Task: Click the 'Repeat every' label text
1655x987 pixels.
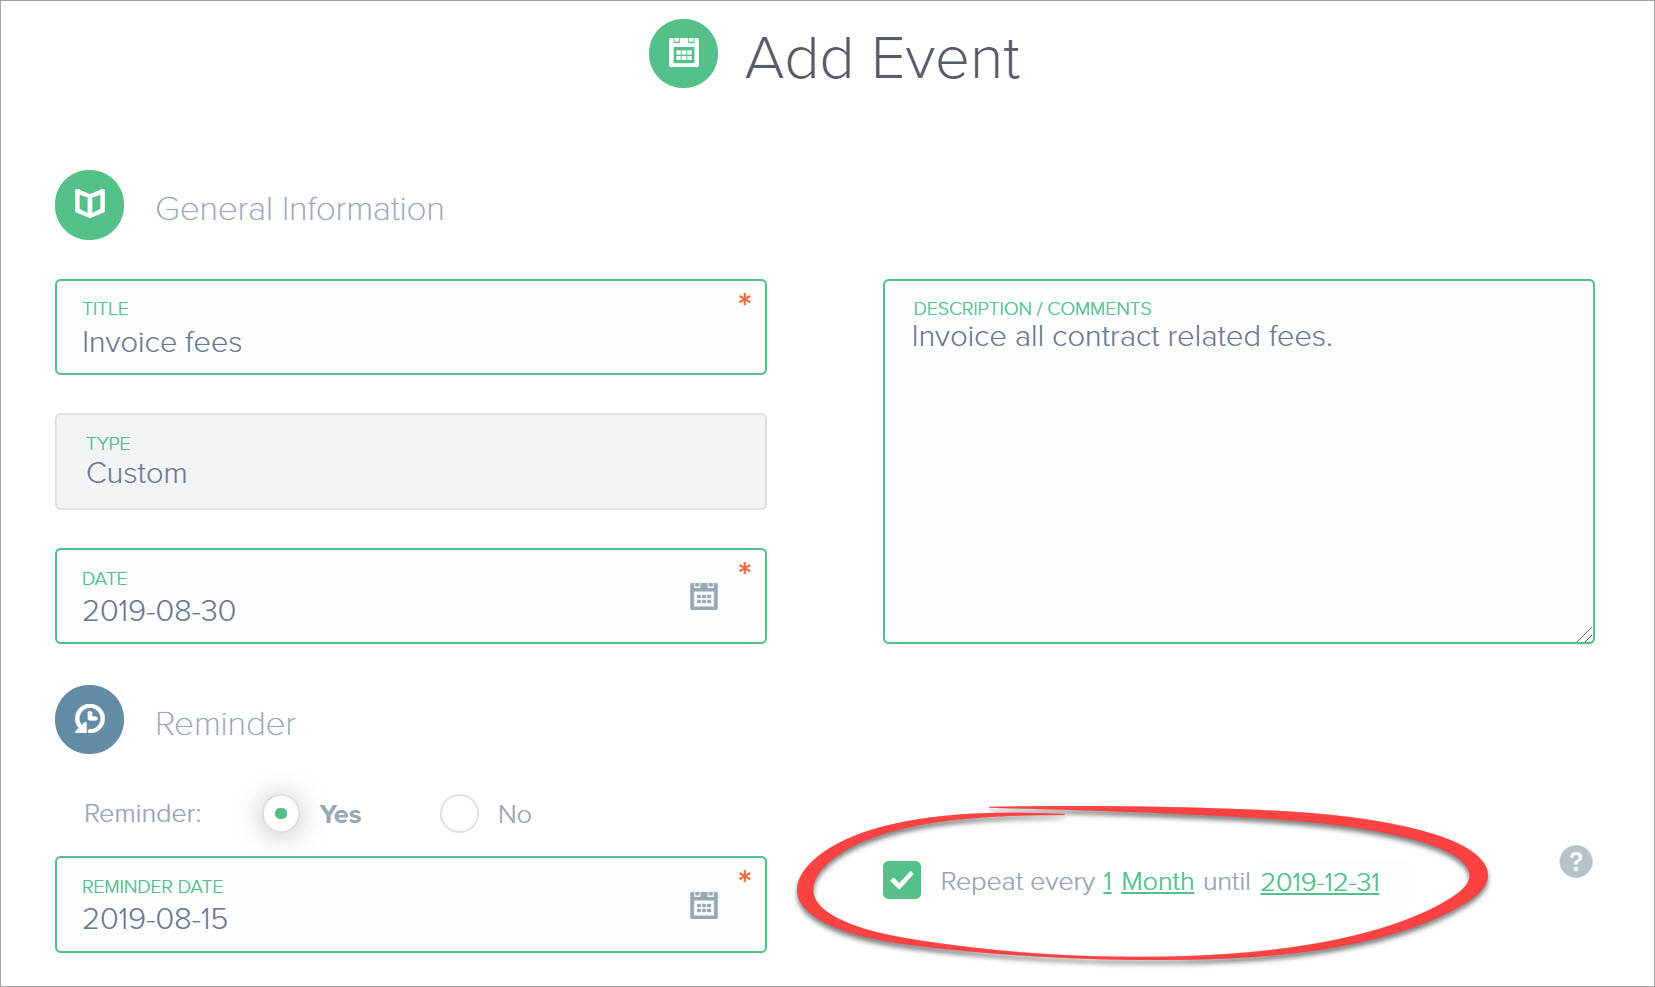Action: point(1018,882)
